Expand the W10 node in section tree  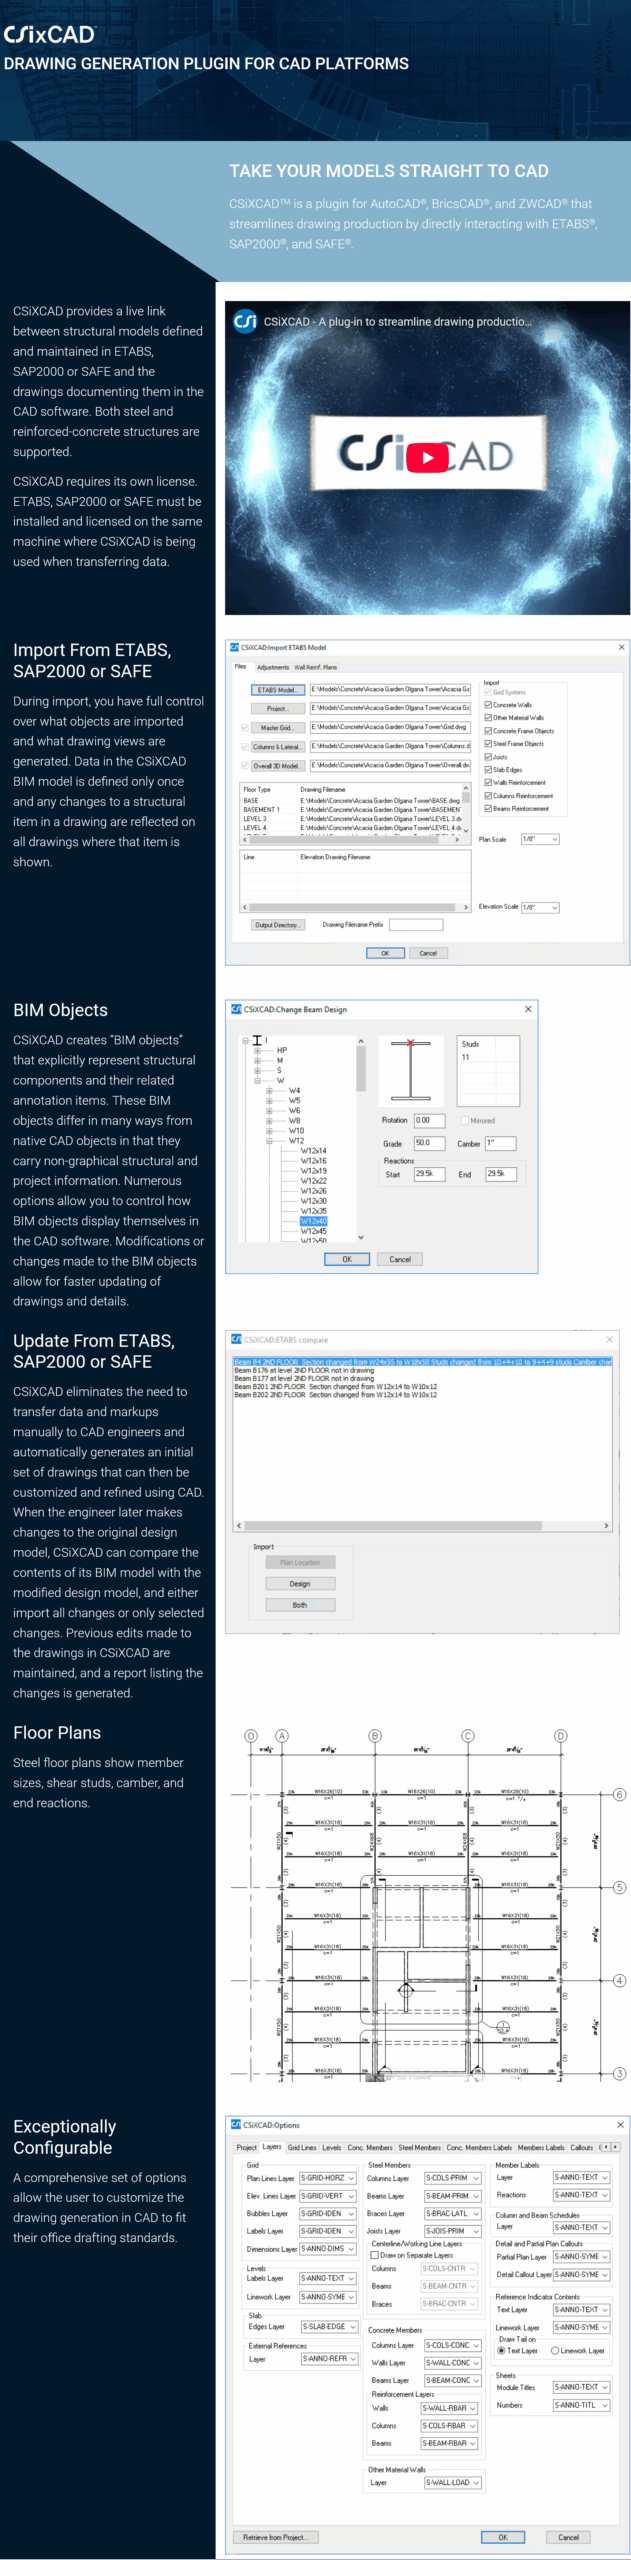269,1131
